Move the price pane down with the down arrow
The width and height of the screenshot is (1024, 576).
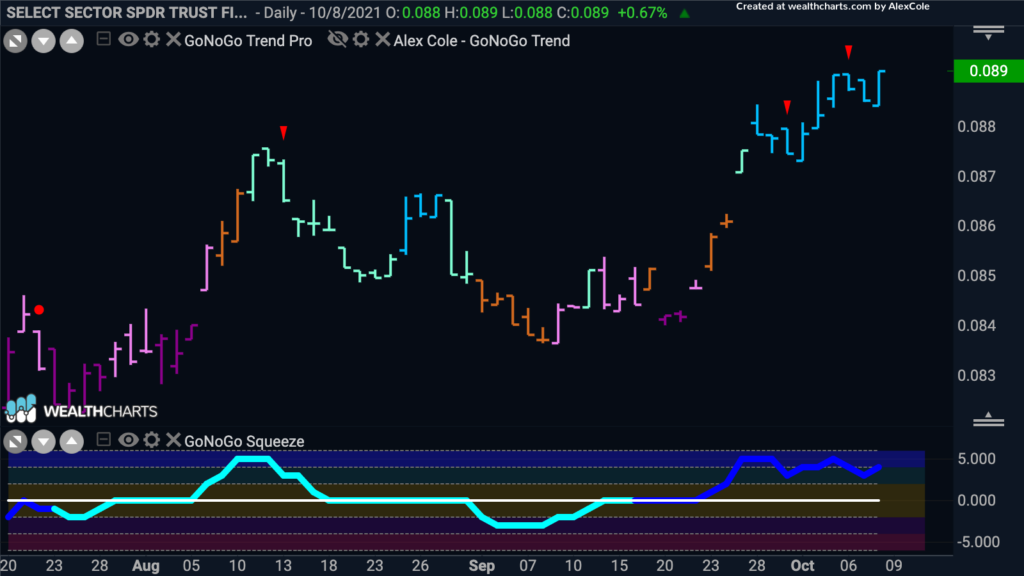pos(43,41)
